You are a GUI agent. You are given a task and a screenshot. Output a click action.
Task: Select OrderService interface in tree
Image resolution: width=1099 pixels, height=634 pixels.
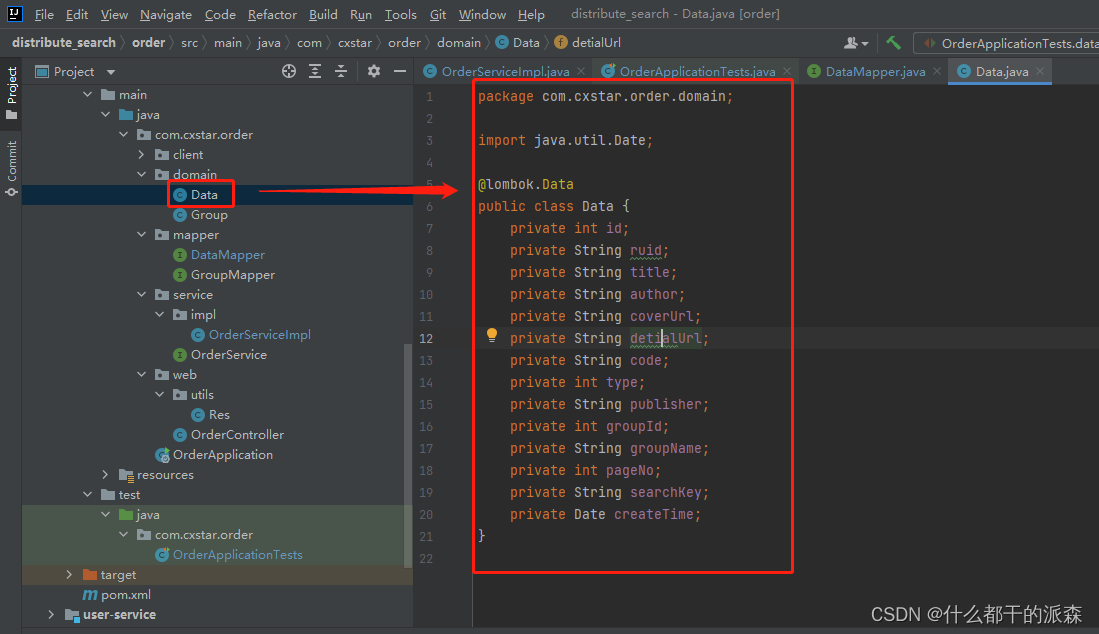tap(228, 354)
